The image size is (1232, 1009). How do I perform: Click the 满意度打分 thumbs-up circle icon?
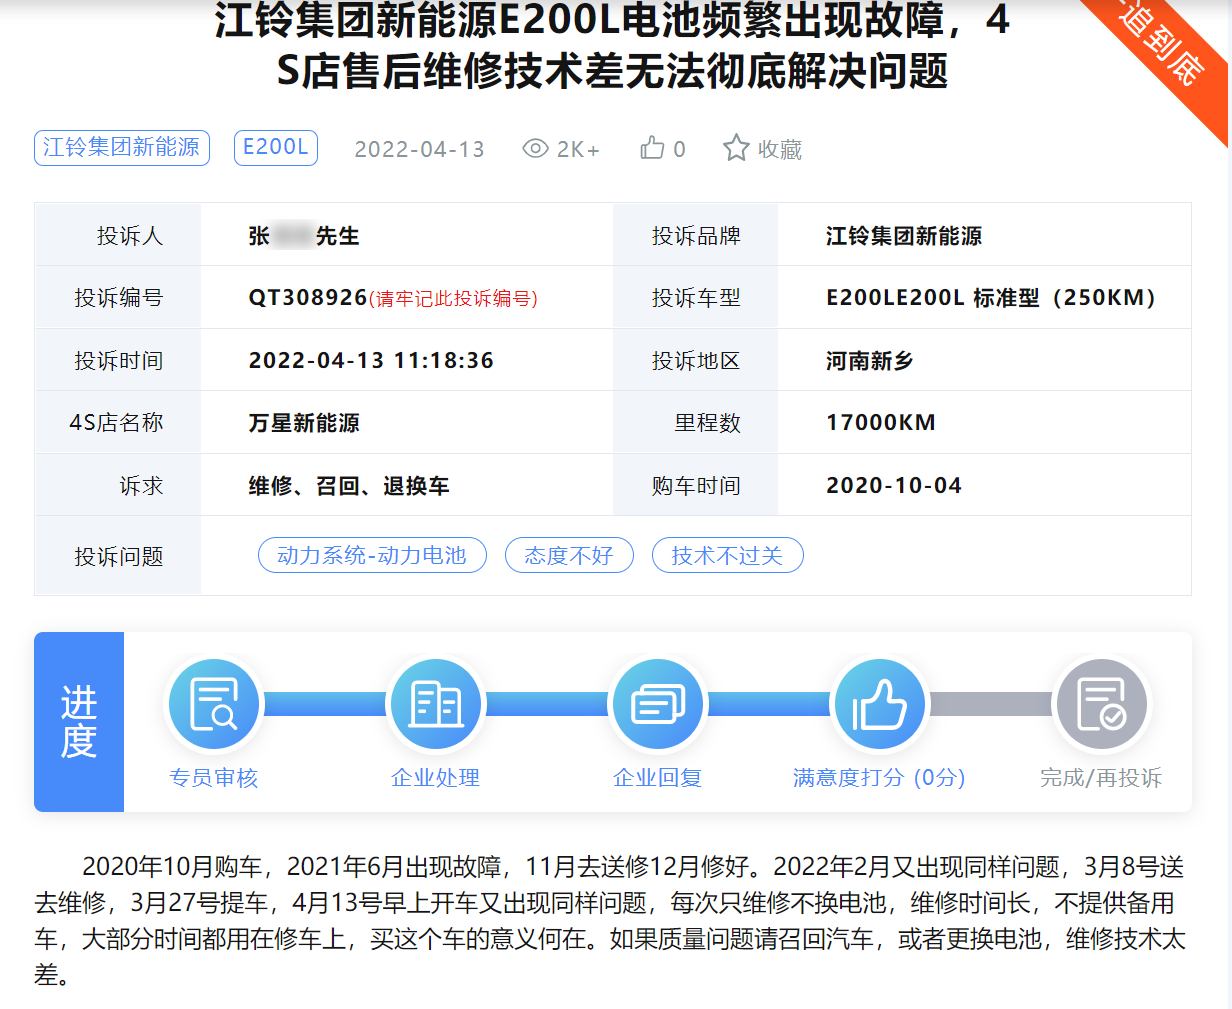[879, 705]
